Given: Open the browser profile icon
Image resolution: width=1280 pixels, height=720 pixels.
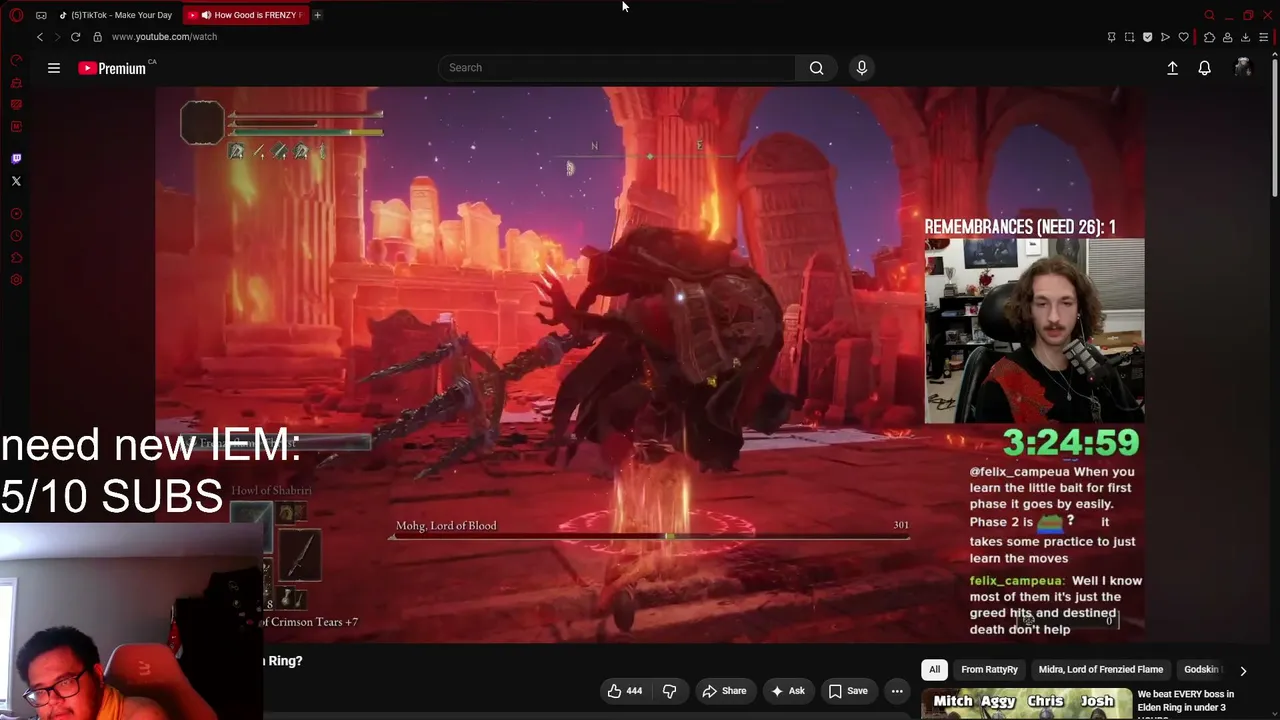Looking at the screenshot, I should click(x=1227, y=37).
